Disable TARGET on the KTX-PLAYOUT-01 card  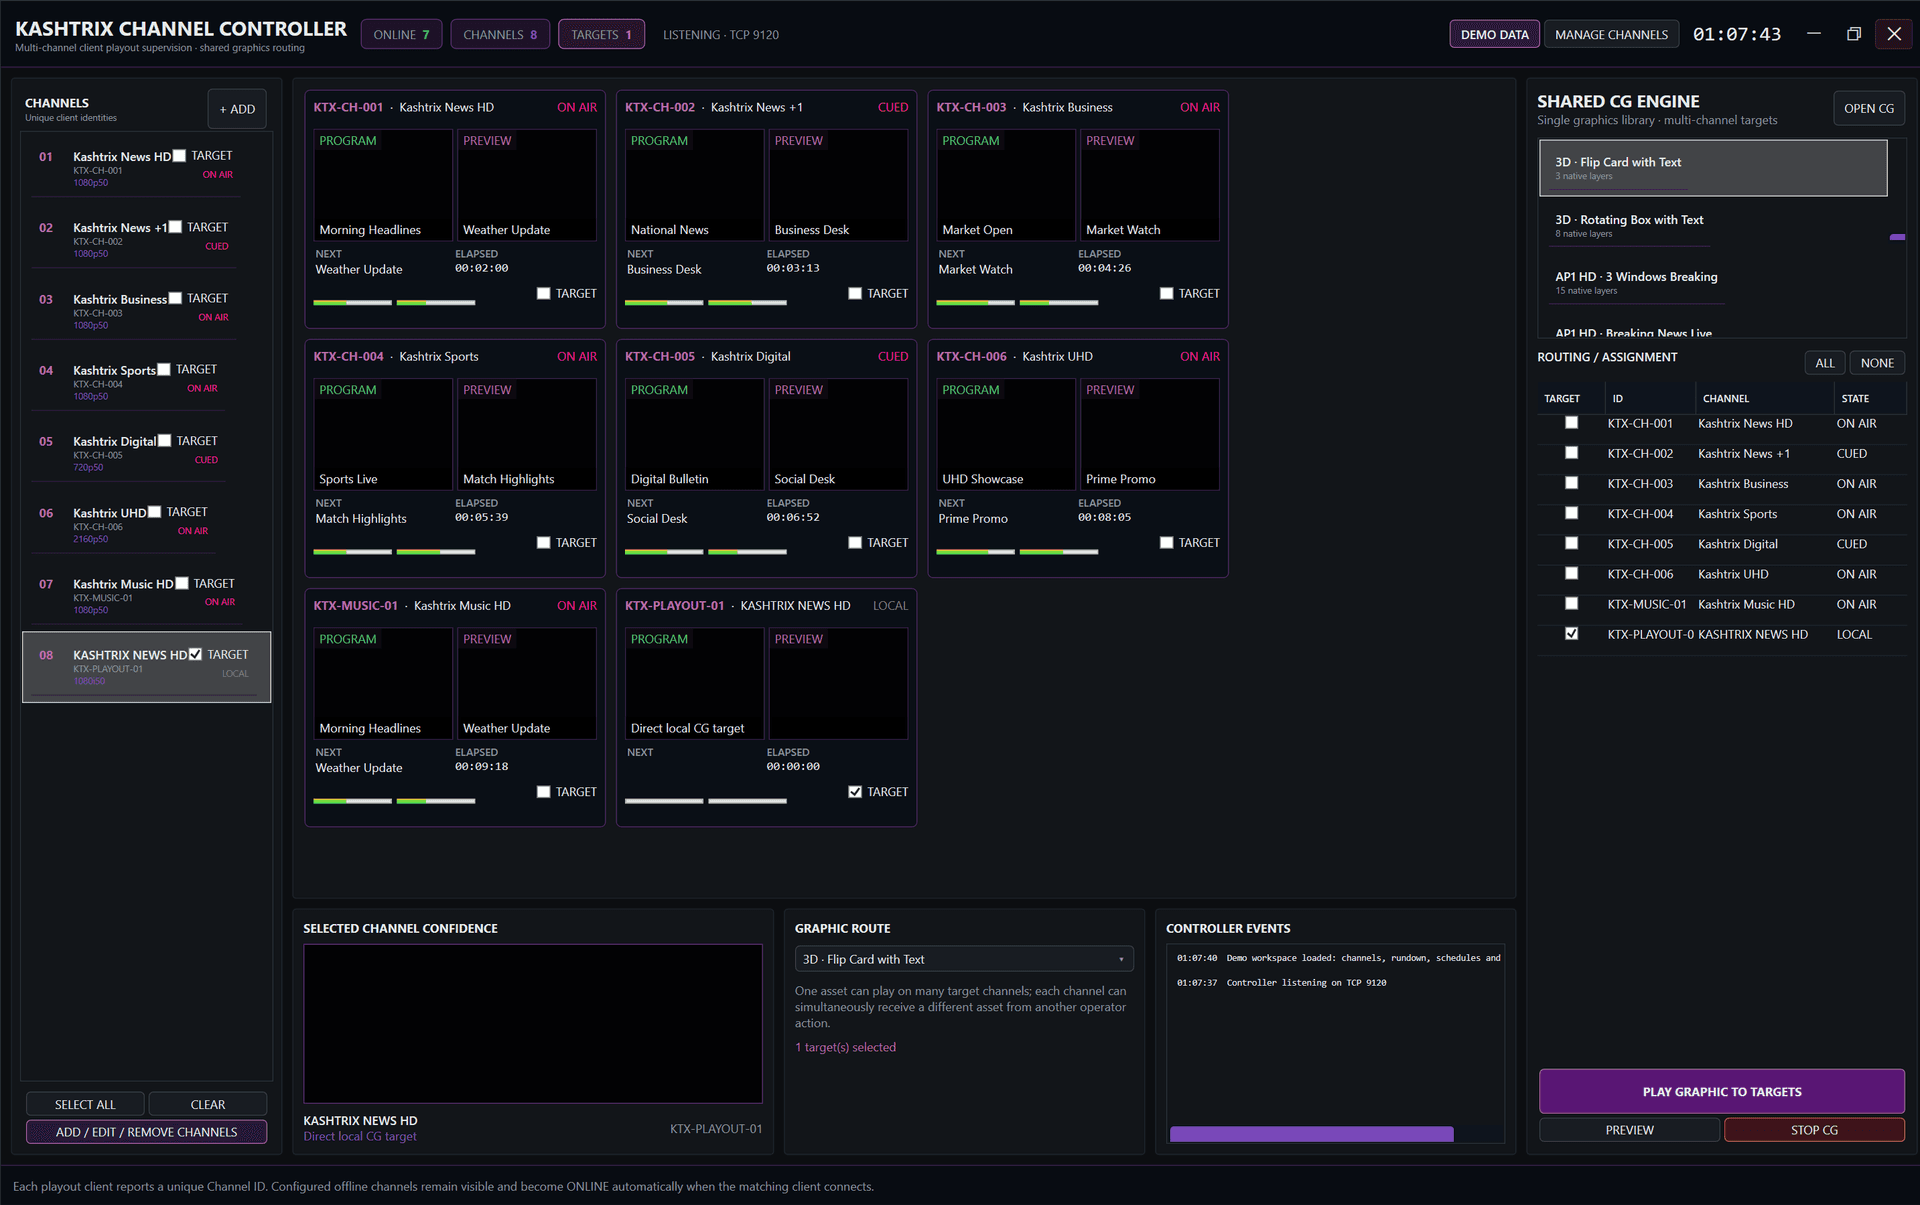[x=855, y=791]
